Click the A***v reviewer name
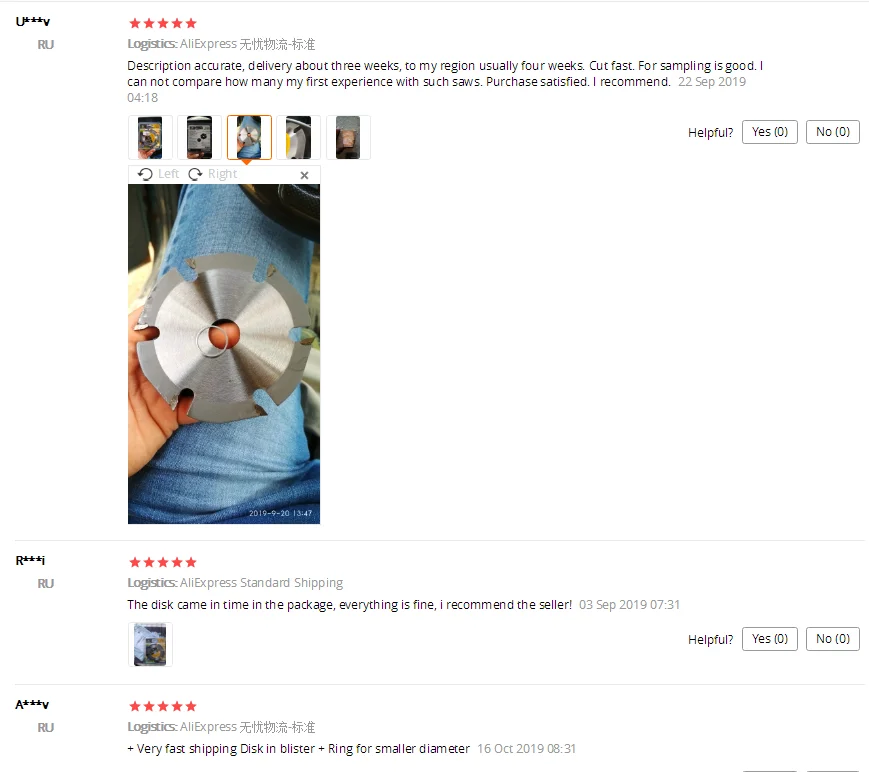This screenshot has width=869, height=772. [32, 704]
